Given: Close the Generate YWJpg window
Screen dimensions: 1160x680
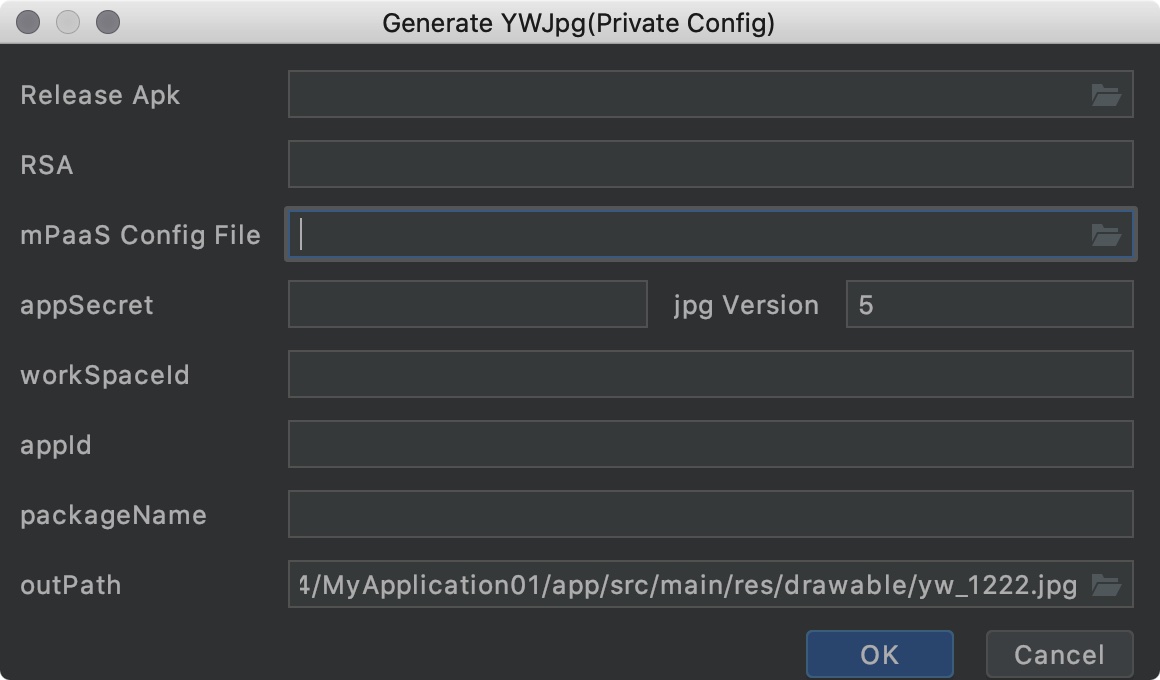Looking at the screenshot, I should 28,22.
